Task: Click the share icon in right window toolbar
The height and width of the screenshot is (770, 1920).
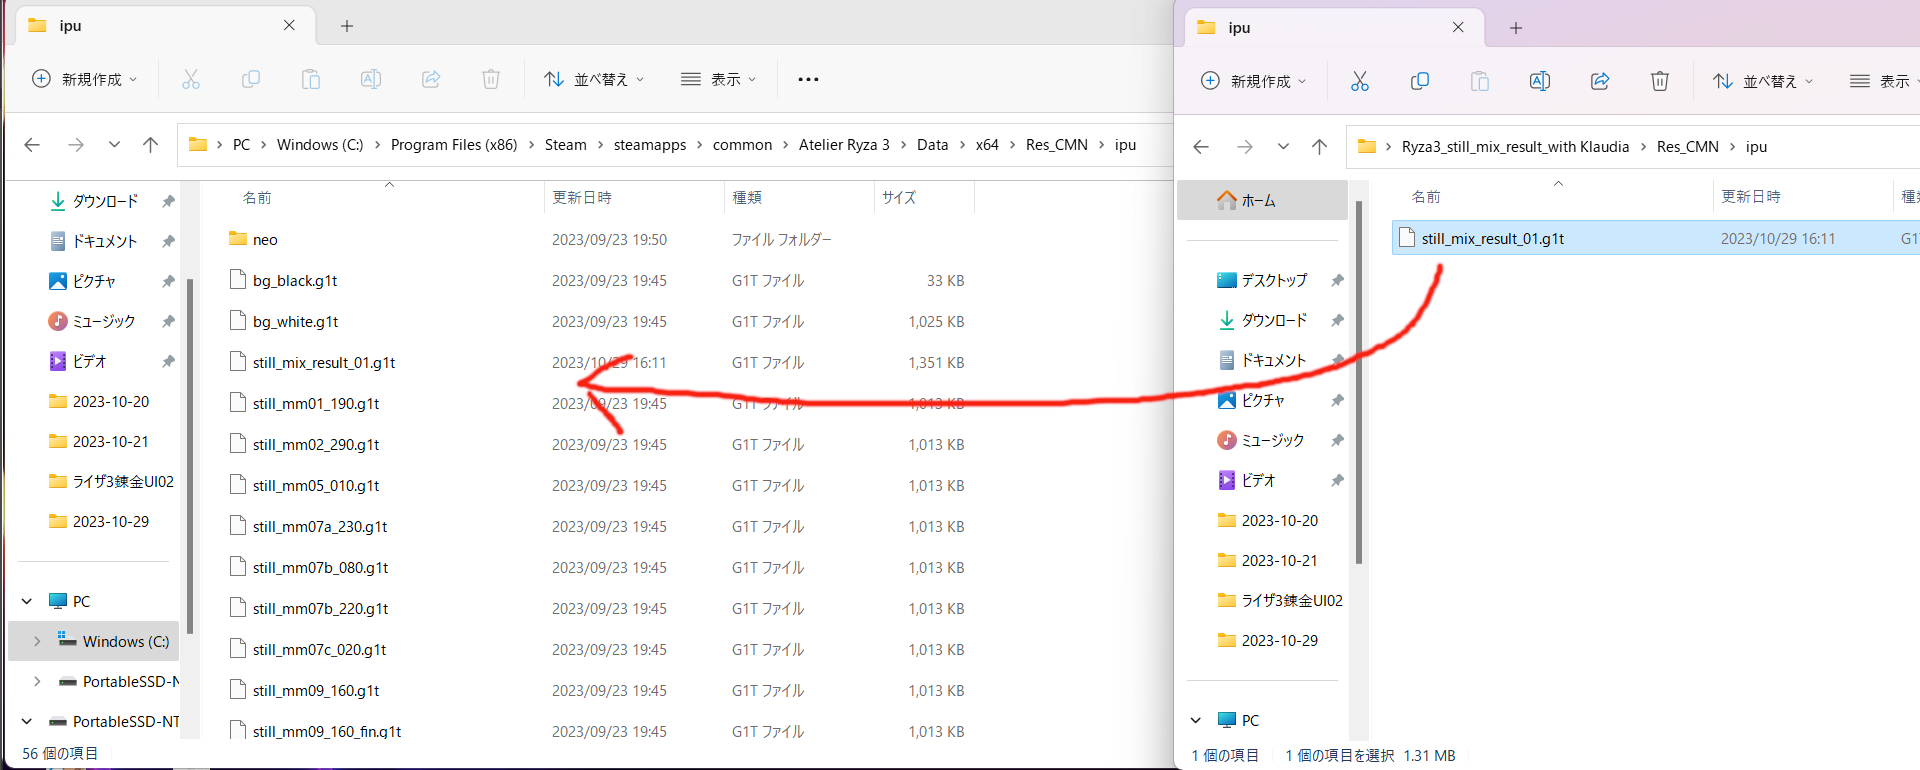Action: click(1600, 81)
